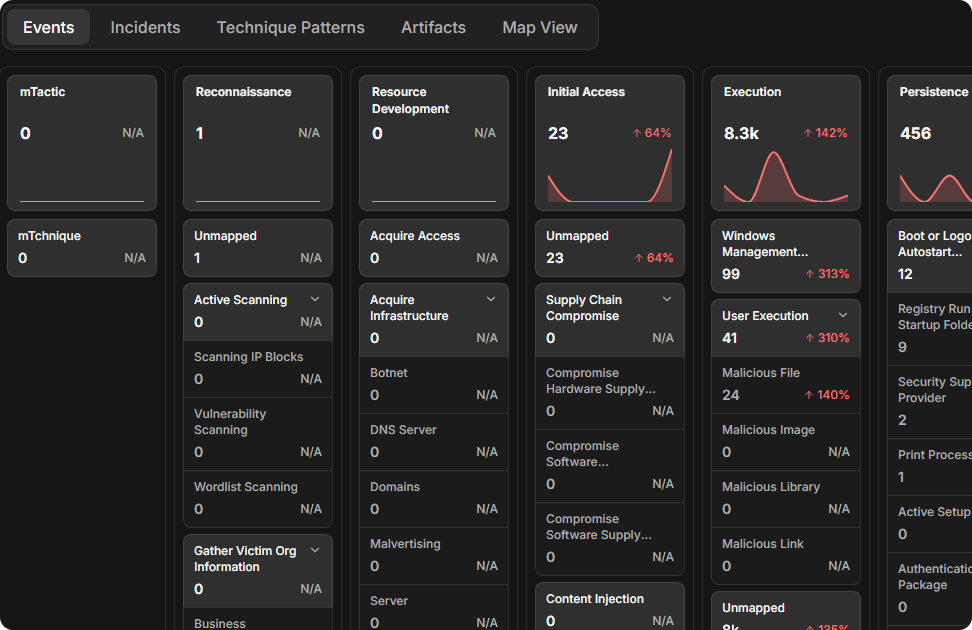Select the Scanning IP Blocks sub-technique
This screenshot has height=630, width=972.
pos(258,369)
